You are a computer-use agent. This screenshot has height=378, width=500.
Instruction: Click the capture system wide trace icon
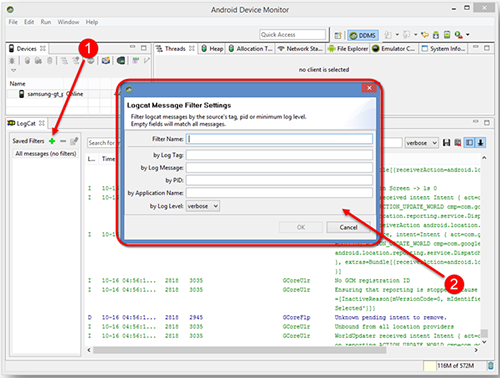point(135,61)
